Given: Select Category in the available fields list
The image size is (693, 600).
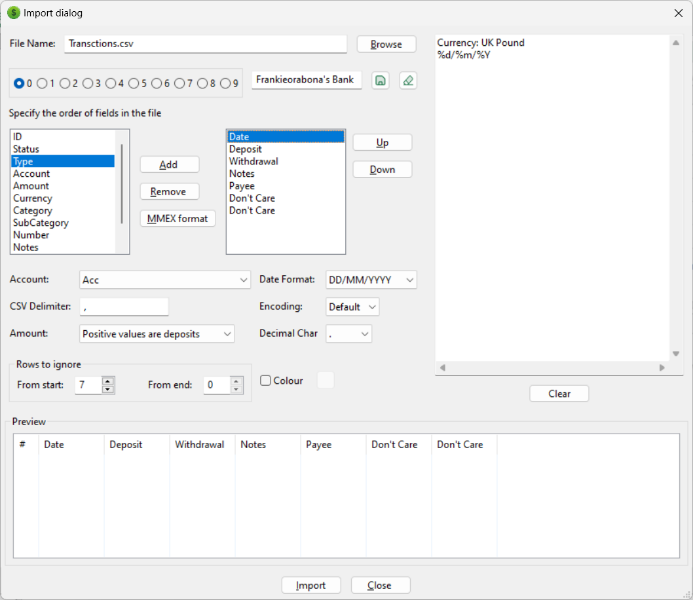Looking at the screenshot, I should 33,211.
